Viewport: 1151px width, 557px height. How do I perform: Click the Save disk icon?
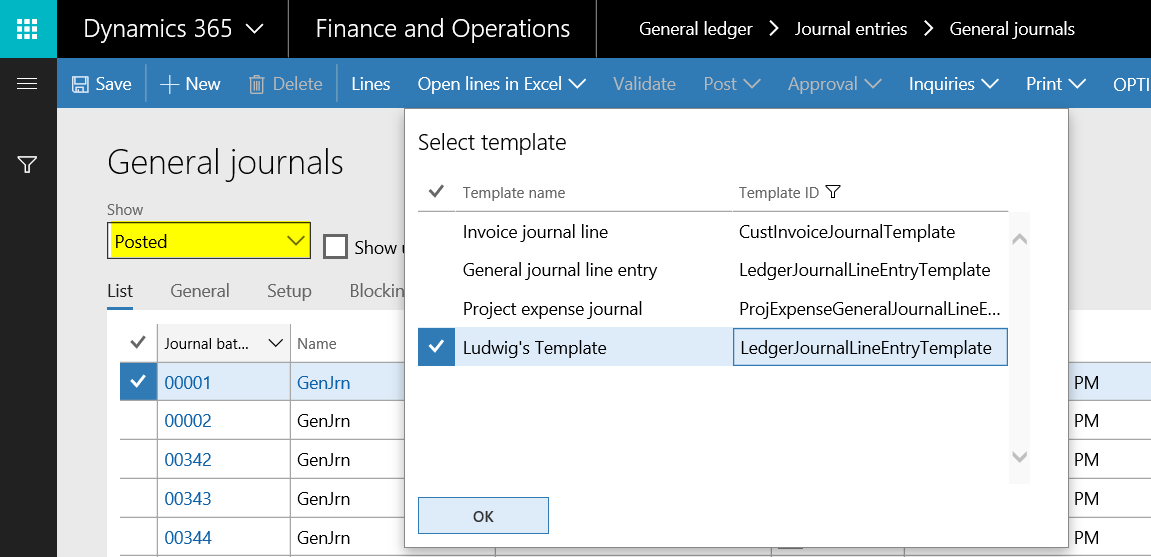coord(81,84)
